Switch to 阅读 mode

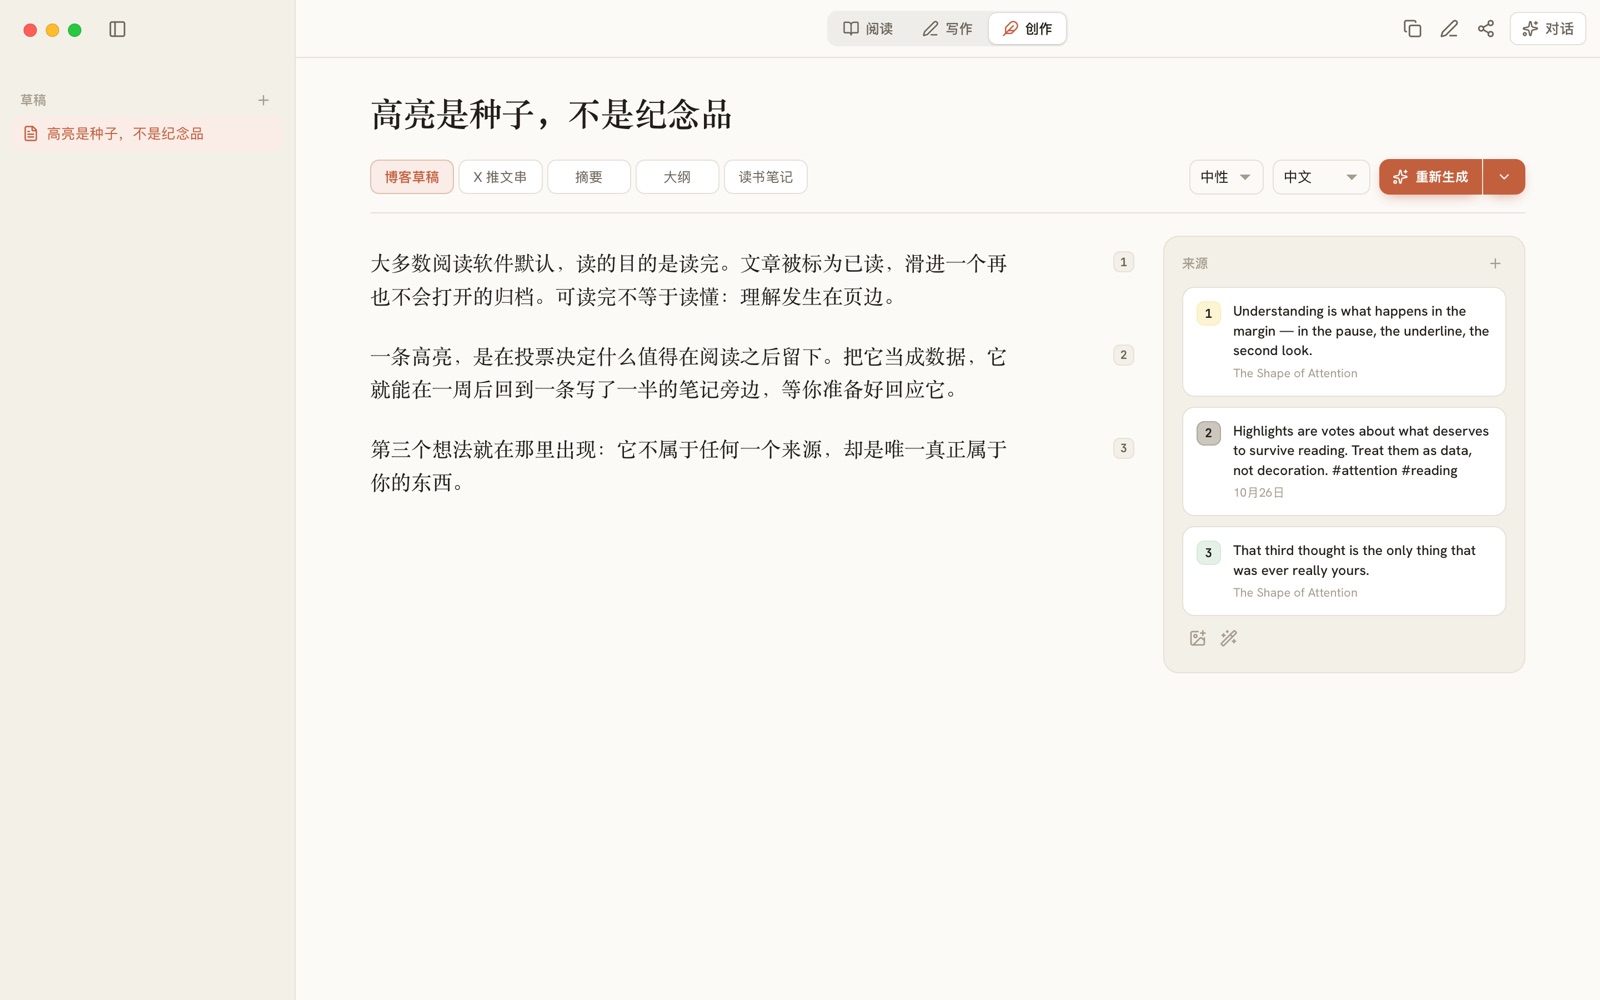868,29
